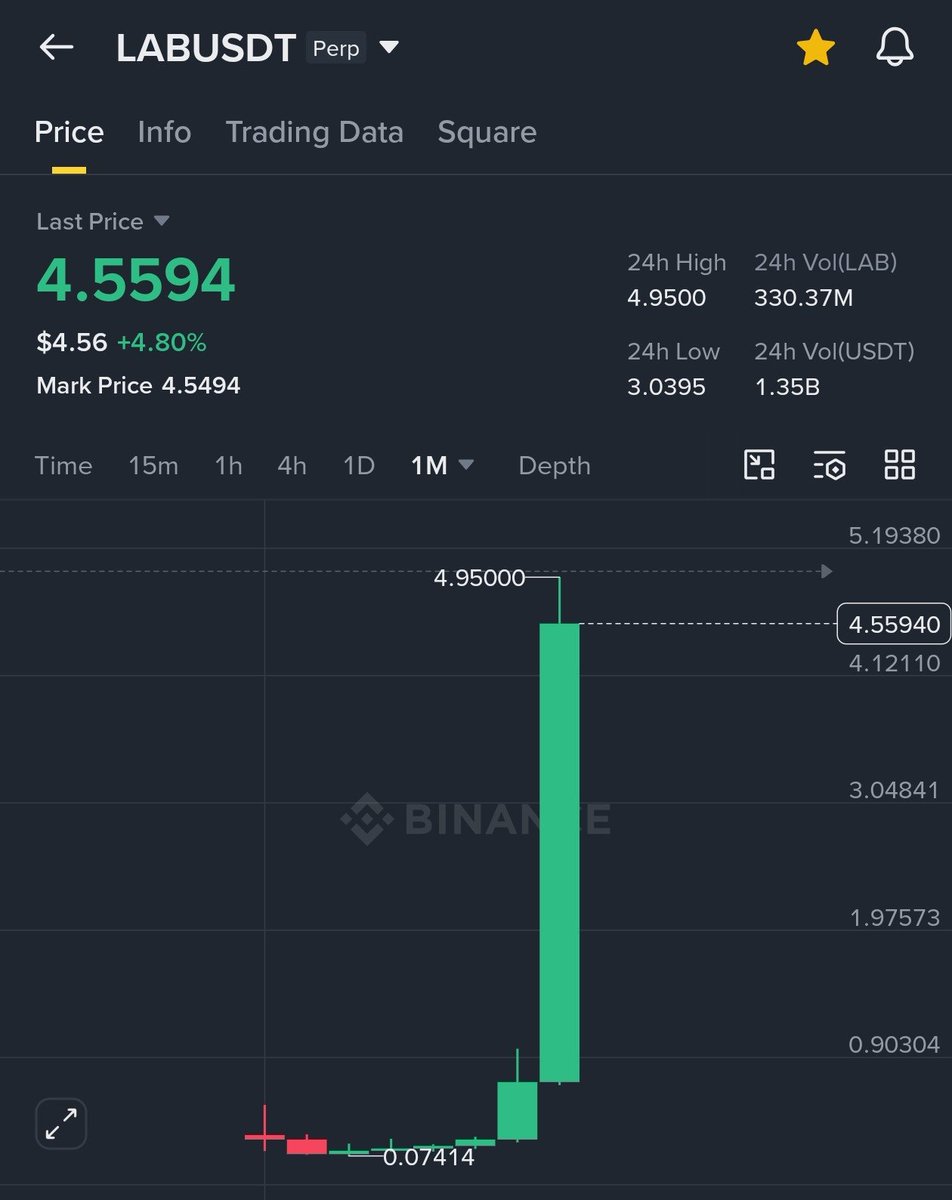Click the 24h High value 4.9500
The width and height of the screenshot is (952, 1200).
tap(666, 297)
